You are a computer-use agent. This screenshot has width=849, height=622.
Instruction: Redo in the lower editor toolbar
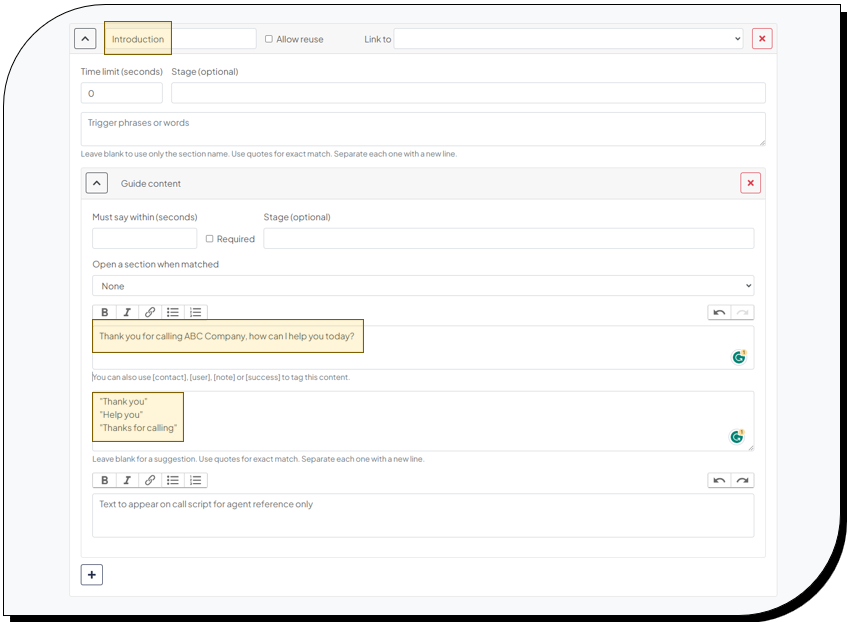(742, 480)
